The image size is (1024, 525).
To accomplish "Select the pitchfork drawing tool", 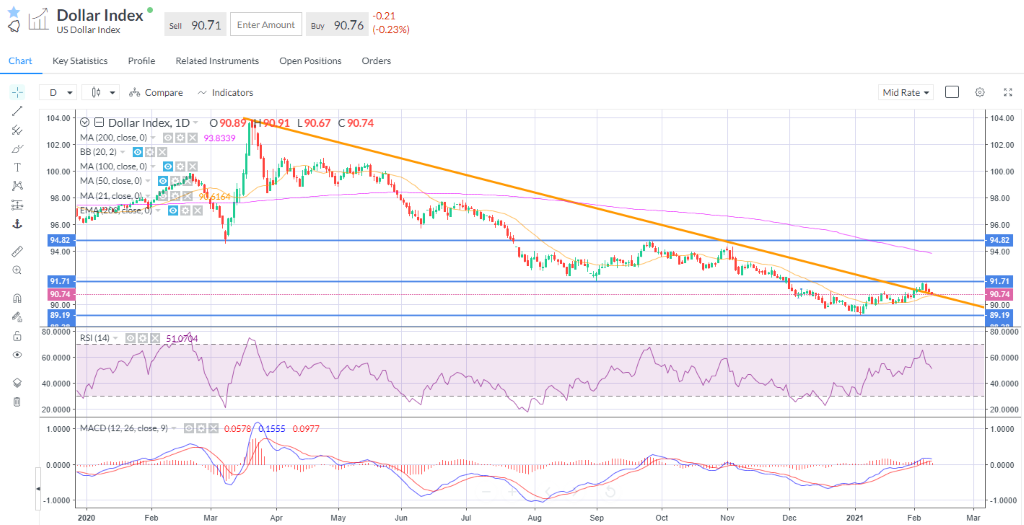I will (x=17, y=129).
